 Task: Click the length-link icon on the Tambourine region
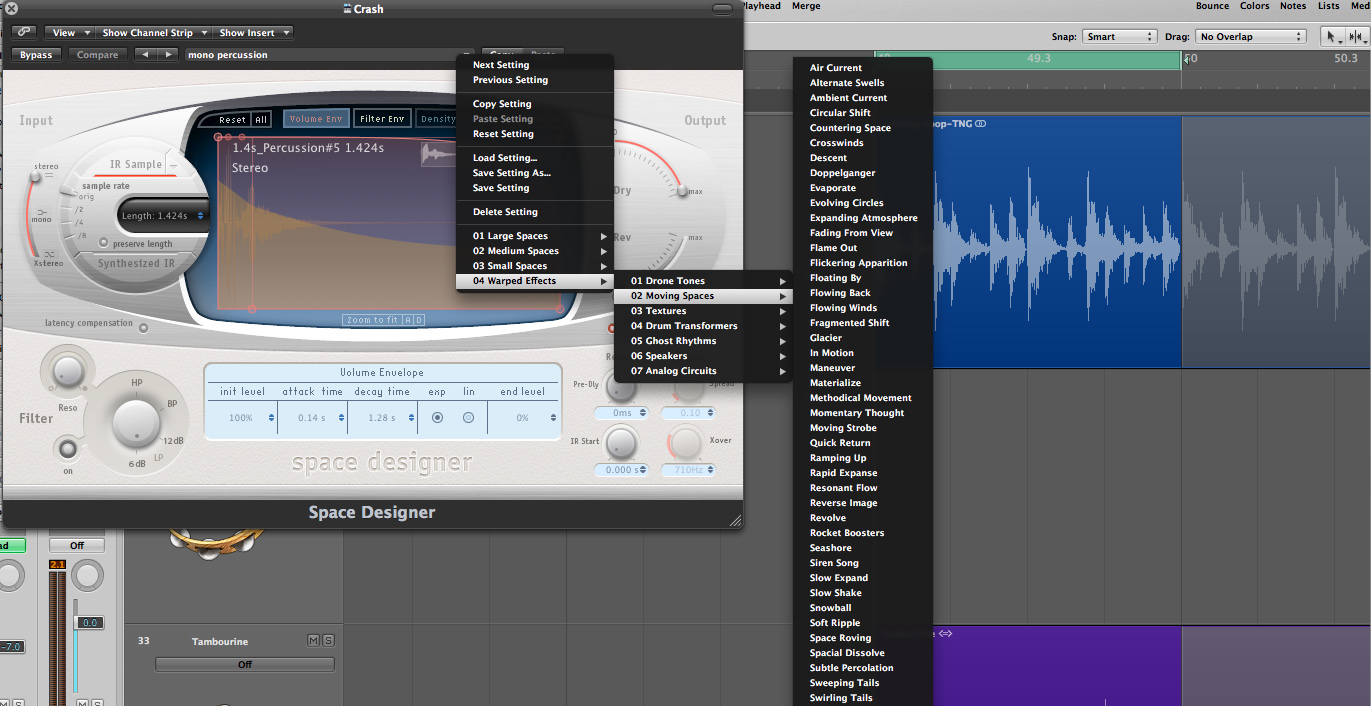945,633
